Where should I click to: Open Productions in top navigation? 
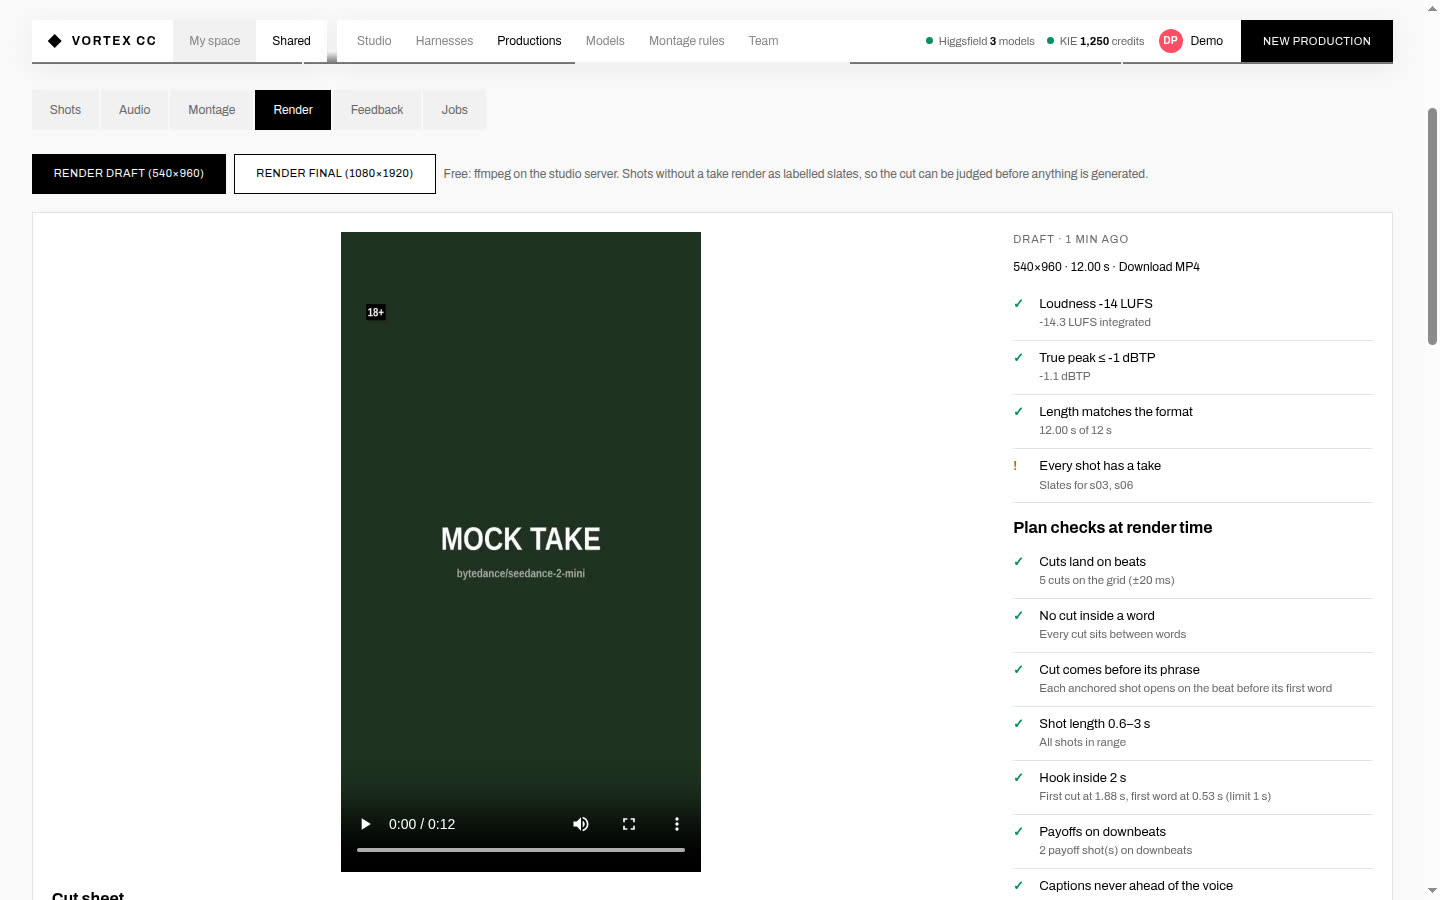(529, 41)
